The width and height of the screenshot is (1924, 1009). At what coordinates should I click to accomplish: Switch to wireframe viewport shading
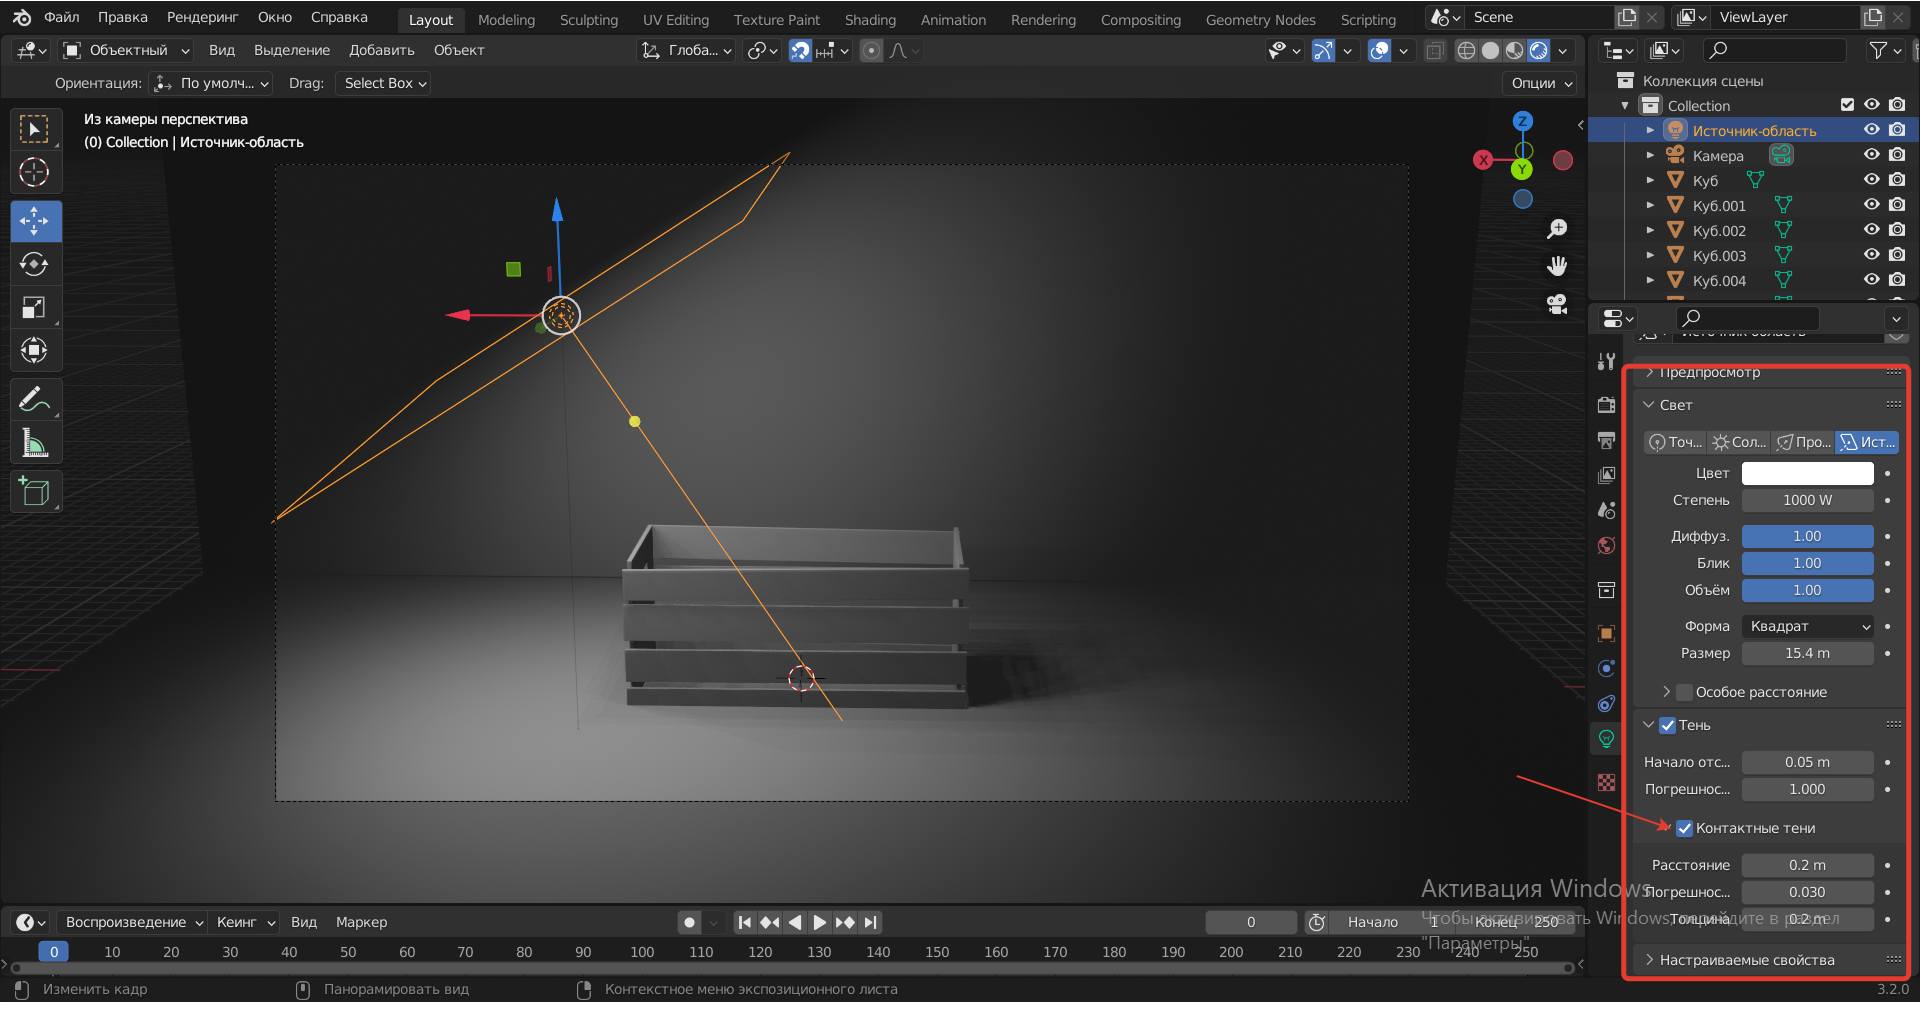(1466, 51)
